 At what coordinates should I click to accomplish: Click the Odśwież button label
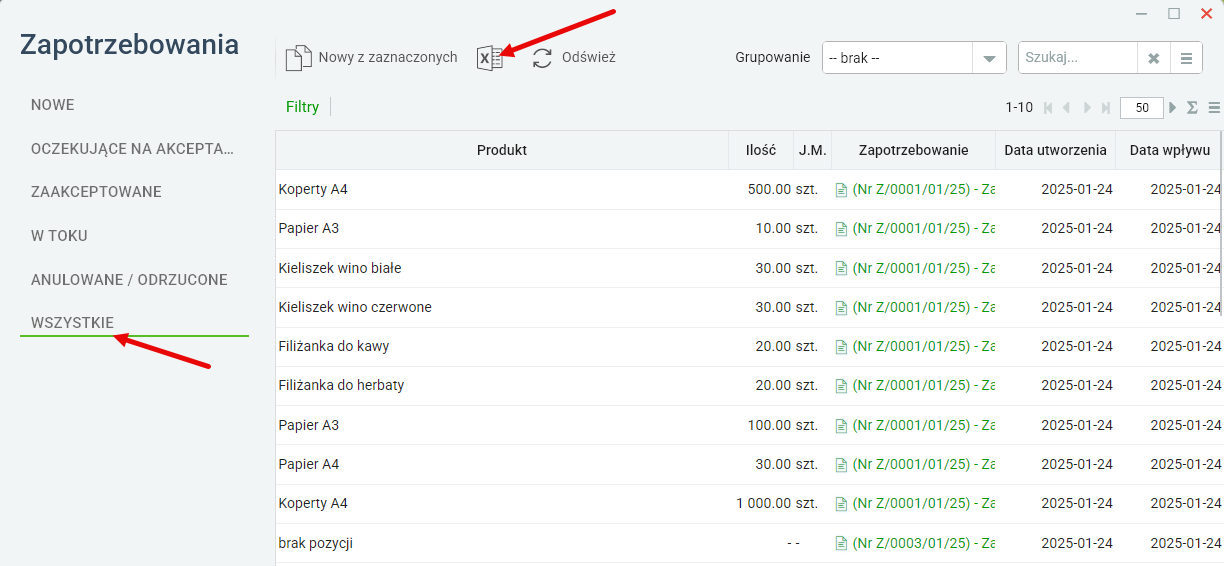(589, 58)
